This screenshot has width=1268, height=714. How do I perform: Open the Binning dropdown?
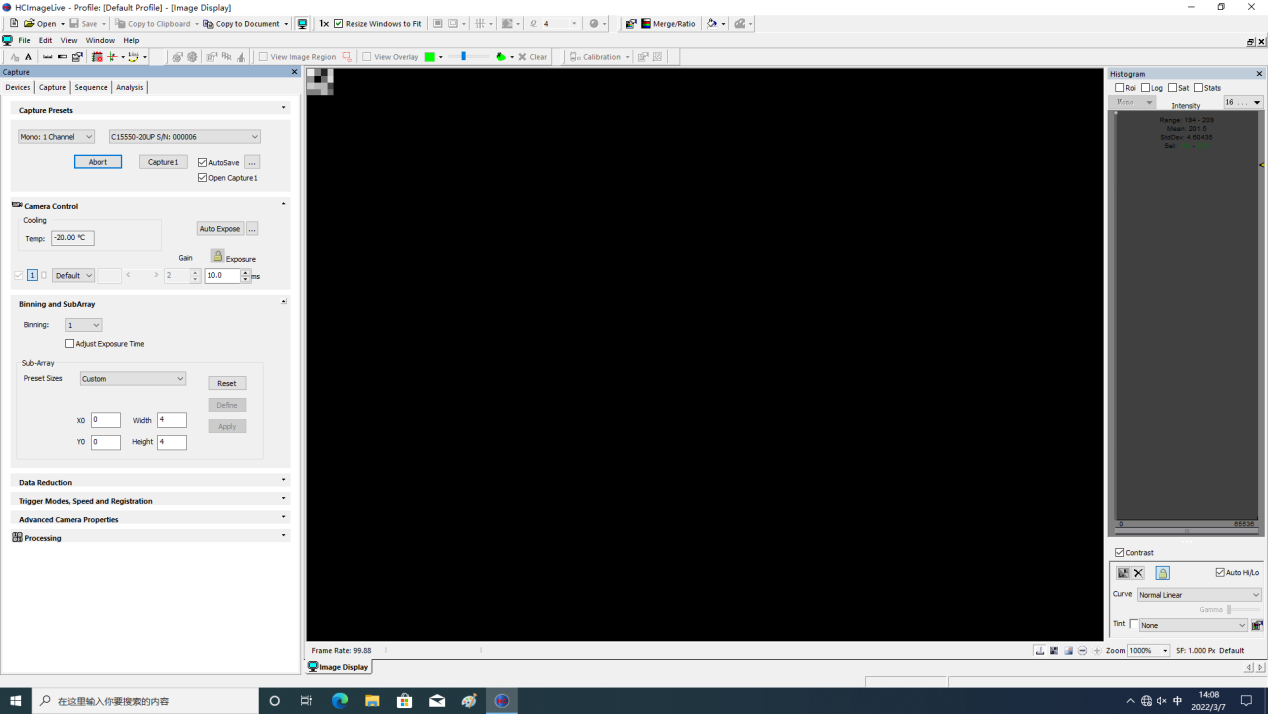click(x=83, y=325)
